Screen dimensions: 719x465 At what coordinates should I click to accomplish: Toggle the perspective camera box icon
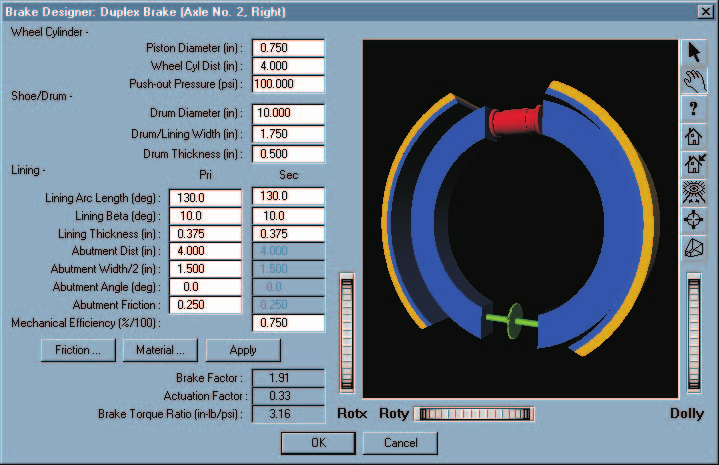point(694,248)
